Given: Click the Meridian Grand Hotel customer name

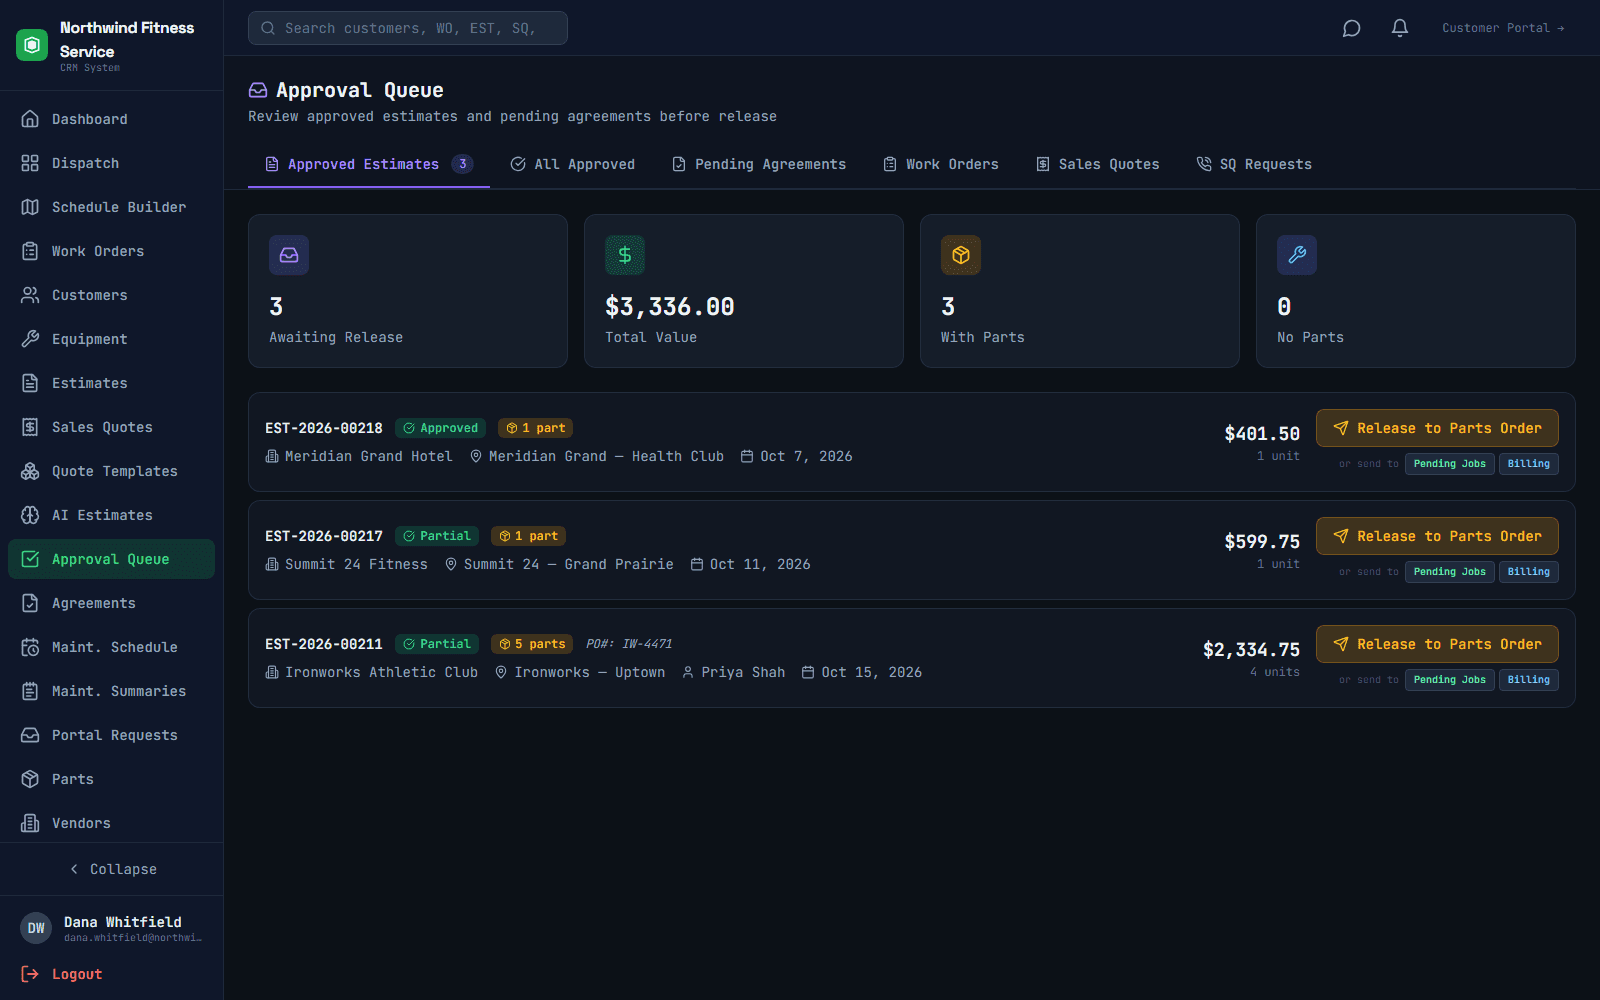Looking at the screenshot, I should (369, 456).
